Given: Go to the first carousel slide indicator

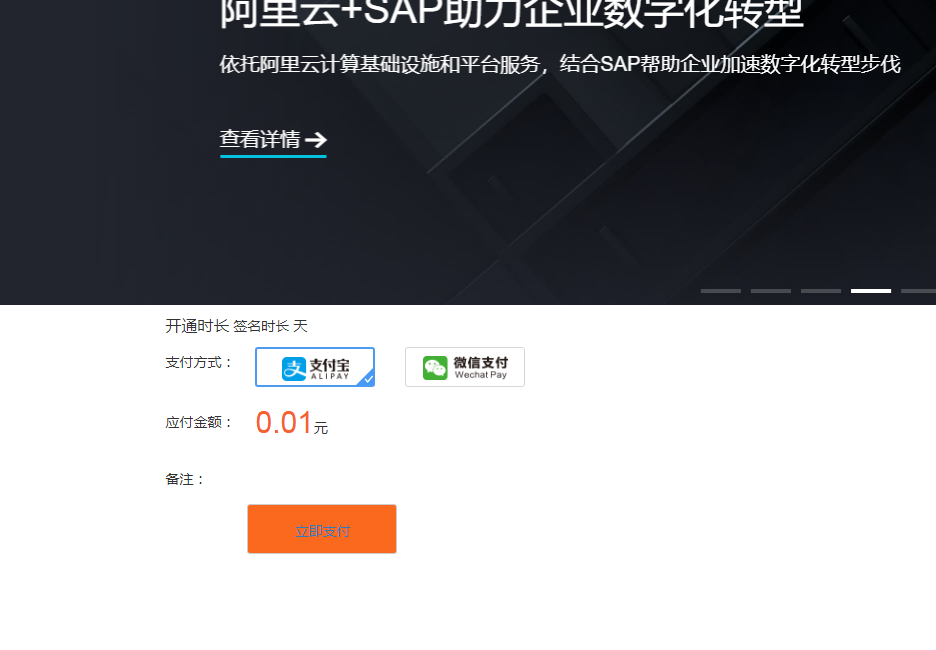Looking at the screenshot, I should [x=721, y=291].
